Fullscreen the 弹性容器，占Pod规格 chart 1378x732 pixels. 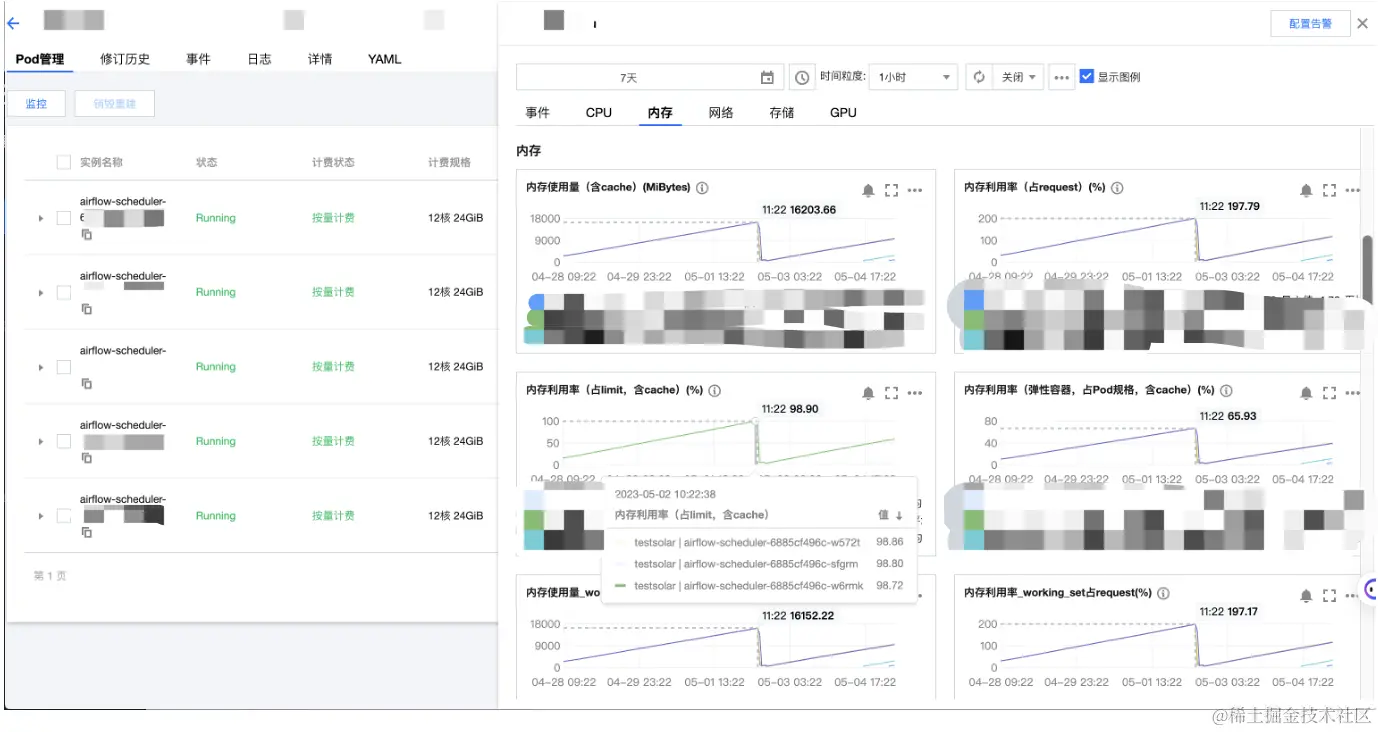coord(1329,393)
